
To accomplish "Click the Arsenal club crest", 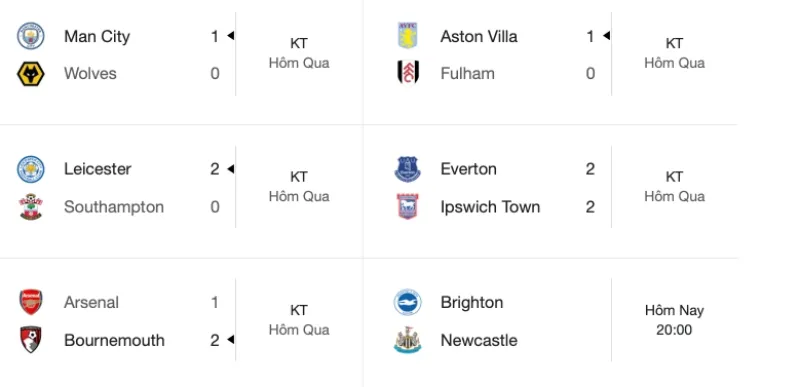I will point(31,302).
